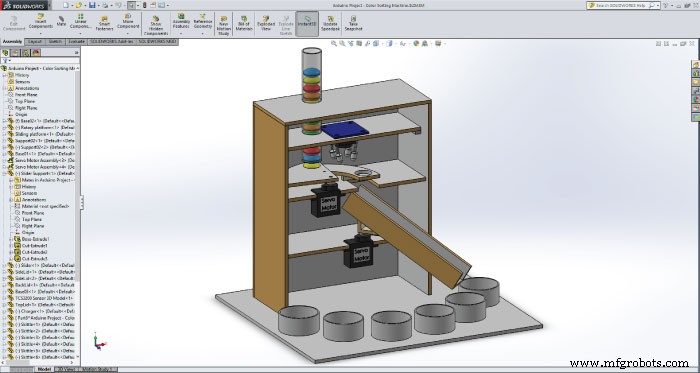Start a New Motion Study
This screenshot has width=700, height=373.
tap(223, 25)
